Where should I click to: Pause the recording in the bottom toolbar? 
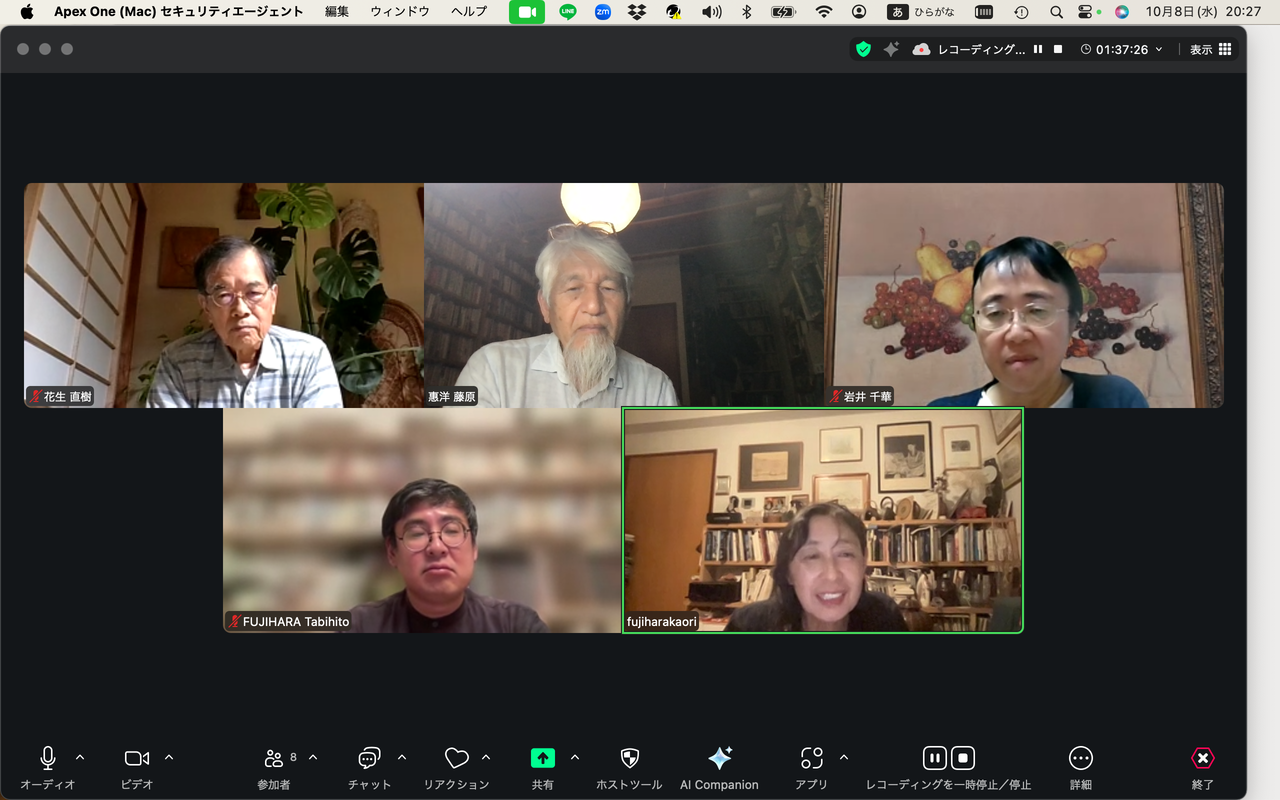click(934, 758)
